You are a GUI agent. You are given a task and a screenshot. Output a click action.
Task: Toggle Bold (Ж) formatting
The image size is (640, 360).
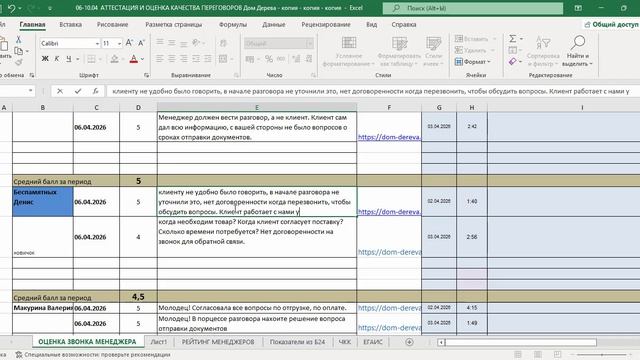[45, 59]
